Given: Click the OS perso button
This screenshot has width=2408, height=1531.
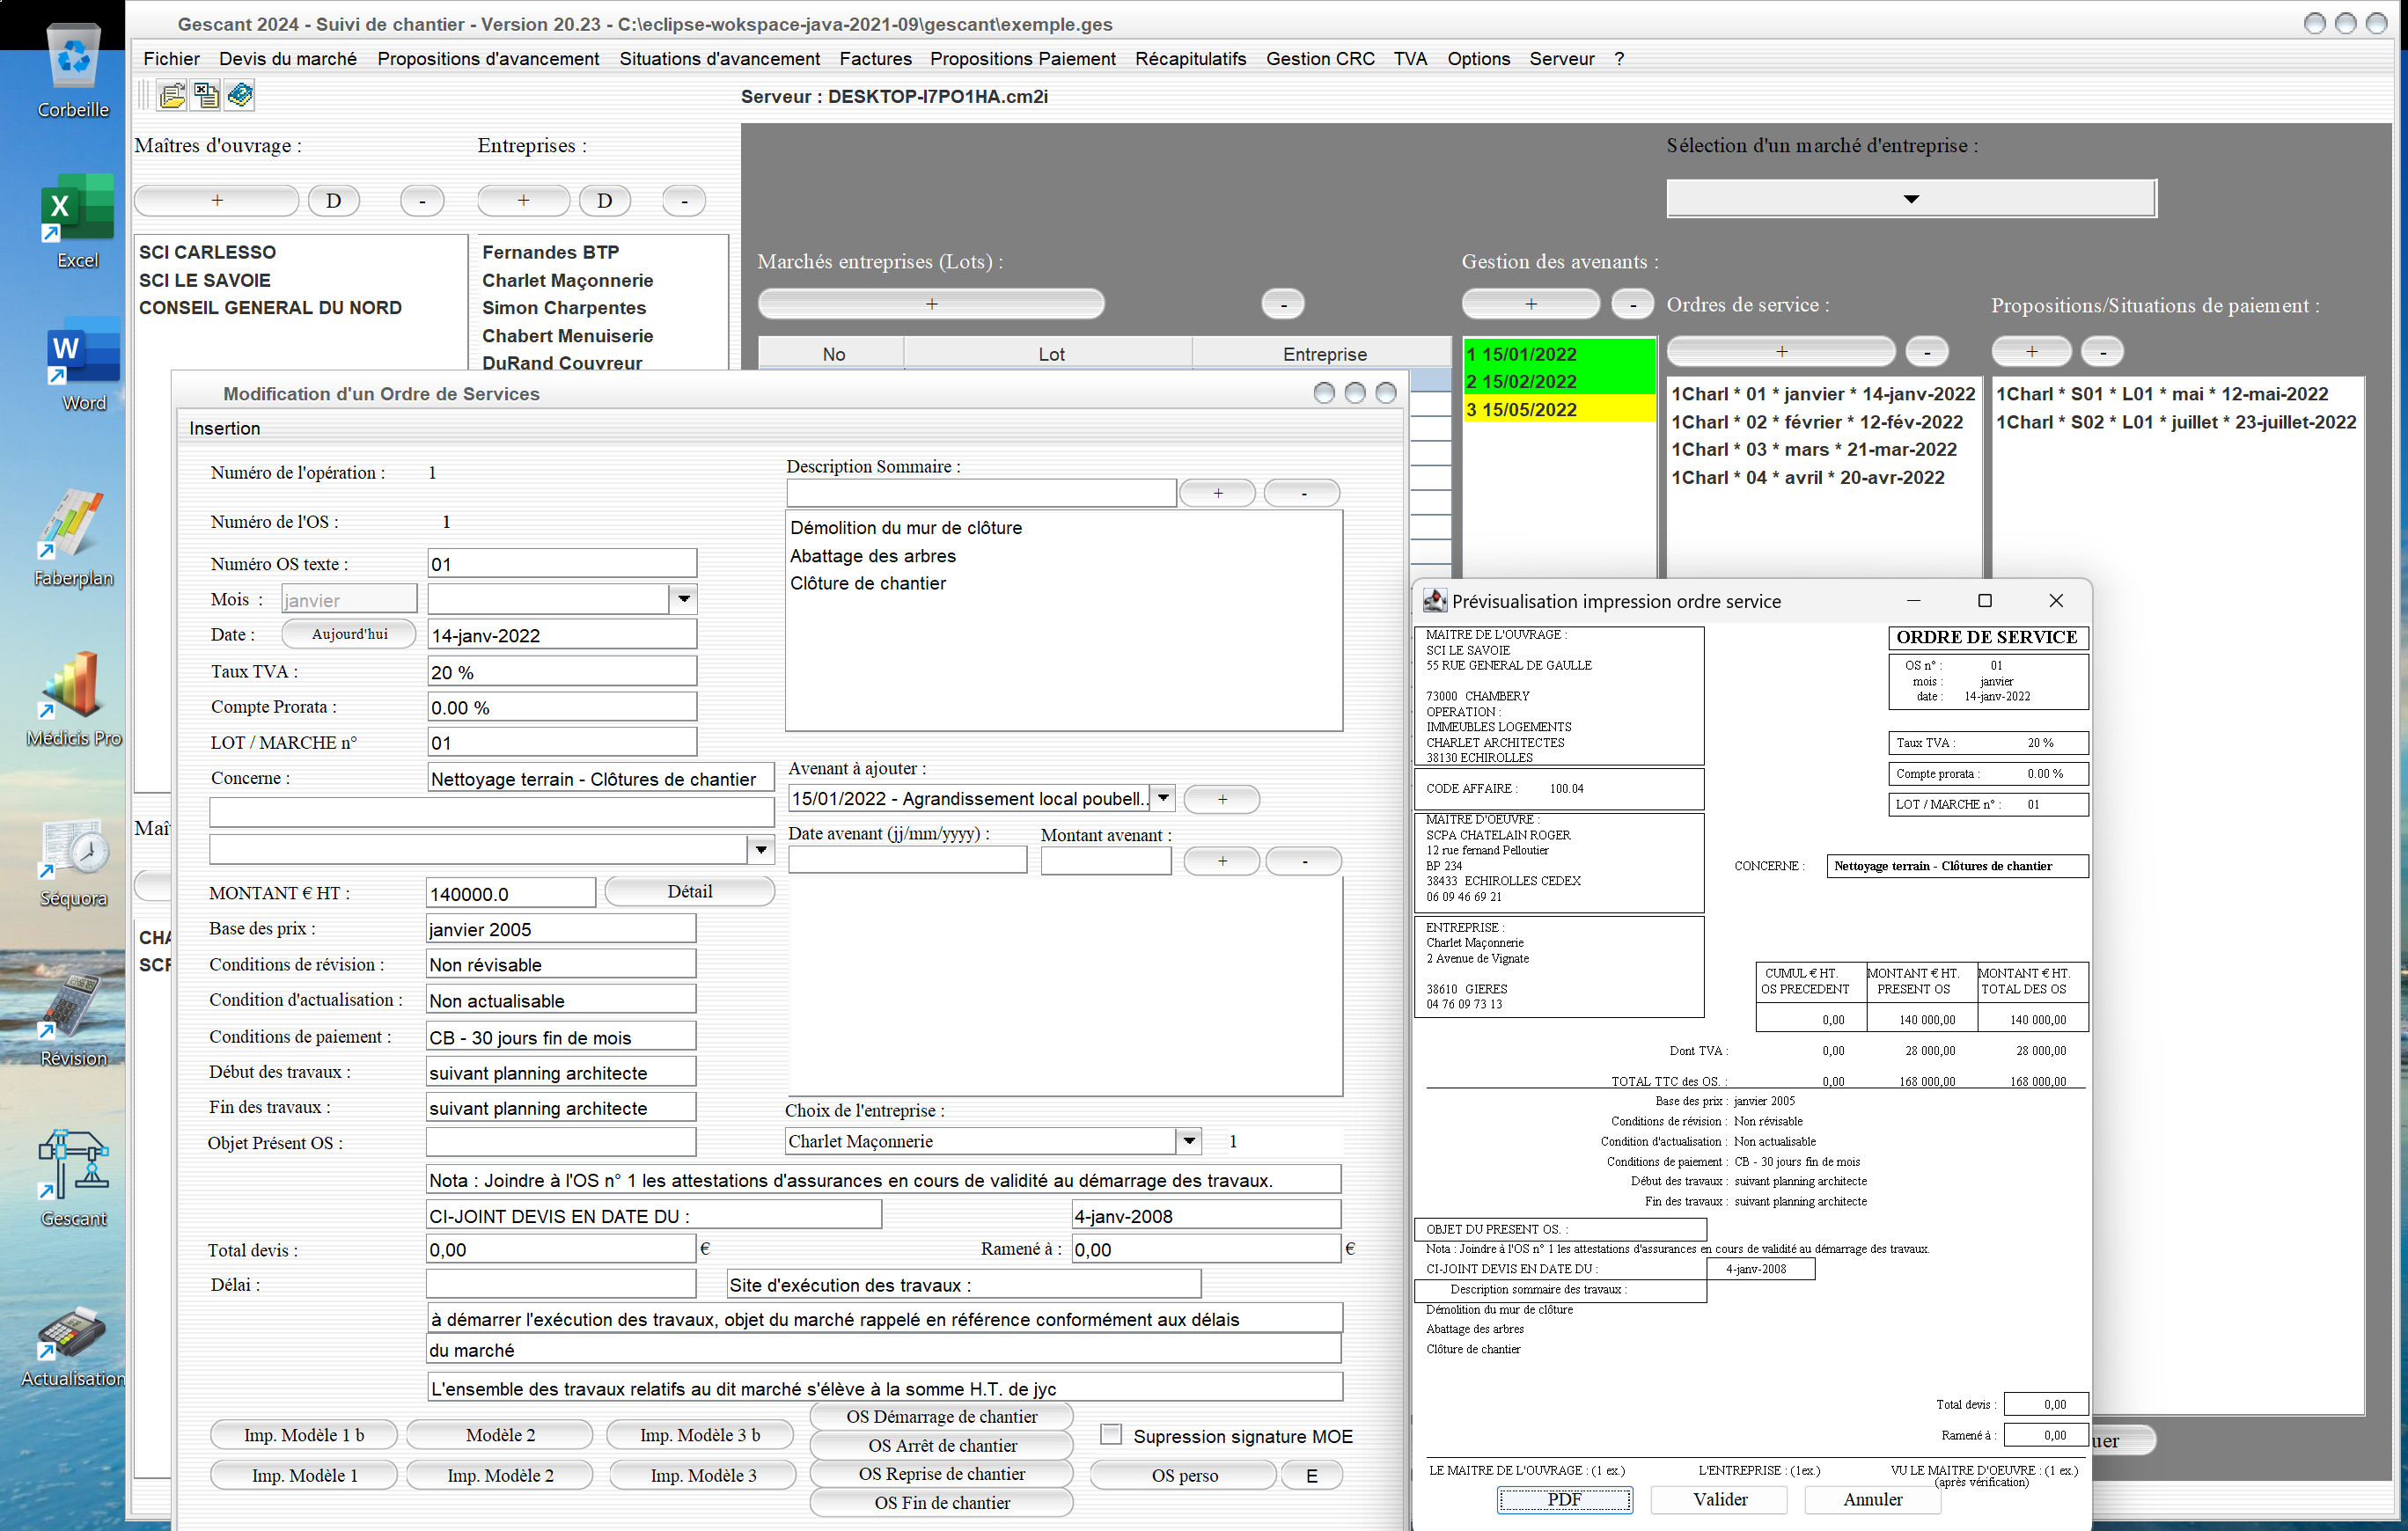Looking at the screenshot, I should (1184, 1474).
